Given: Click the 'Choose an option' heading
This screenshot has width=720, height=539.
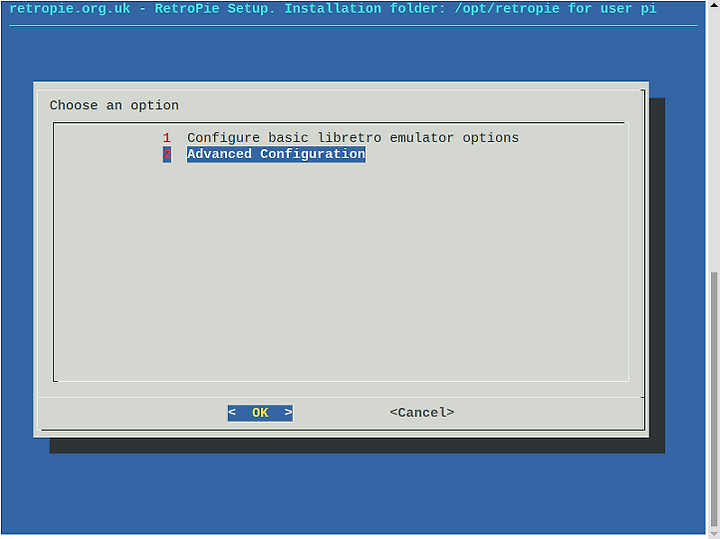Looking at the screenshot, I should [x=114, y=105].
